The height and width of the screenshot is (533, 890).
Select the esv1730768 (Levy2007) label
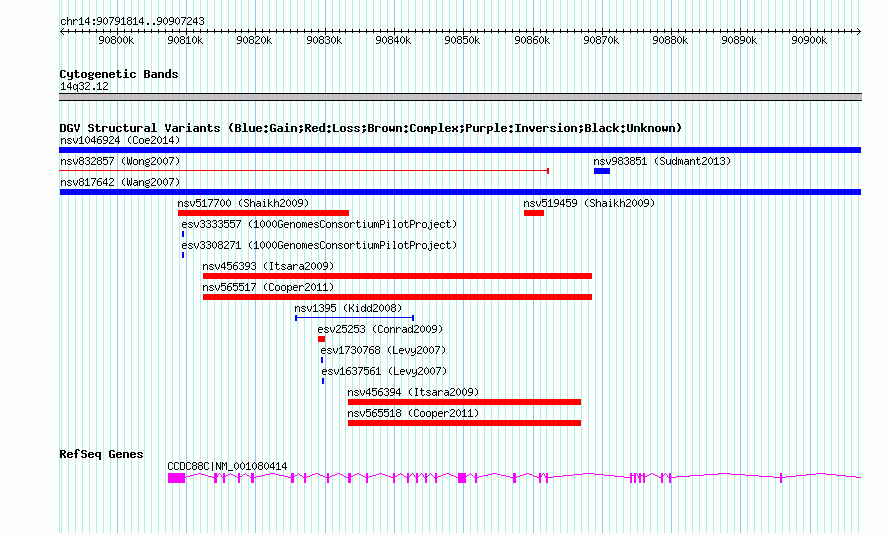(383, 350)
